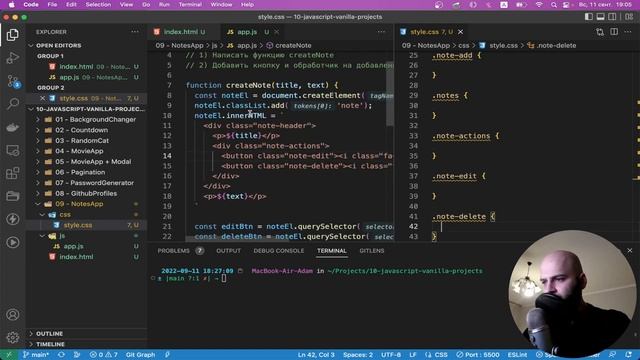Open the Selection menu

pos(98,4)
